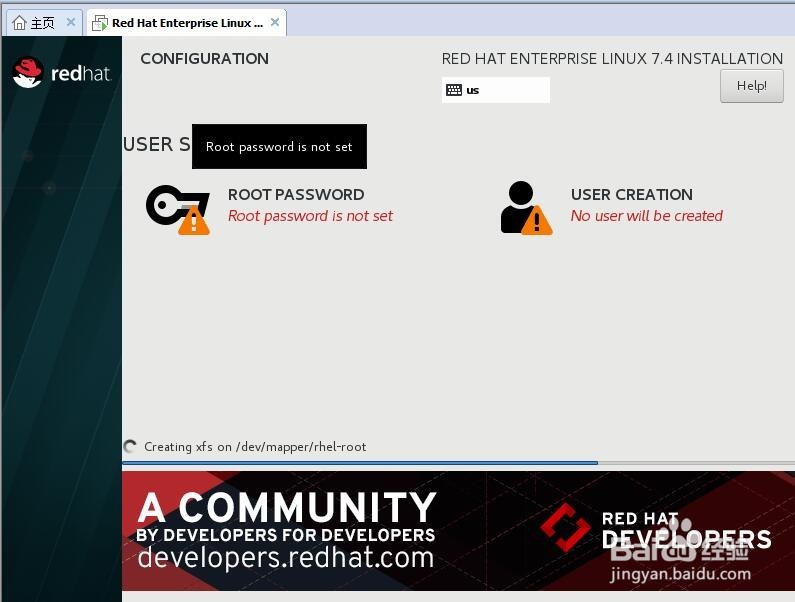
Task: Select the Red Hat Enterprise Linux tab
Action: tap(186, 23)
